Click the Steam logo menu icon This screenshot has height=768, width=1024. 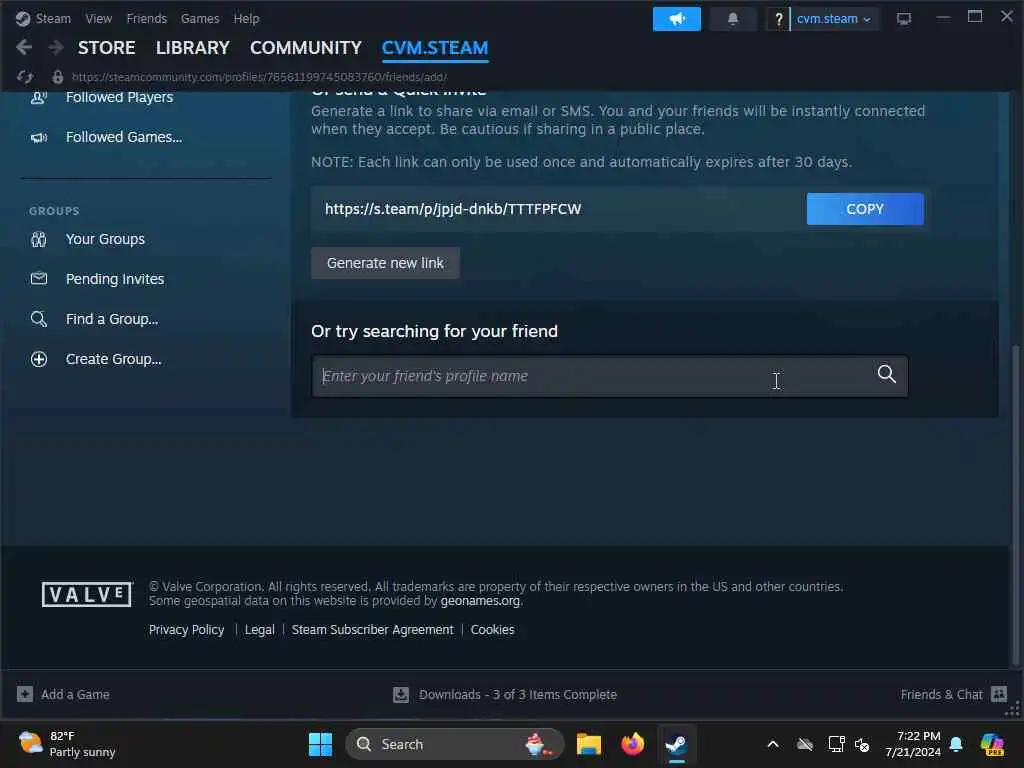23,19
